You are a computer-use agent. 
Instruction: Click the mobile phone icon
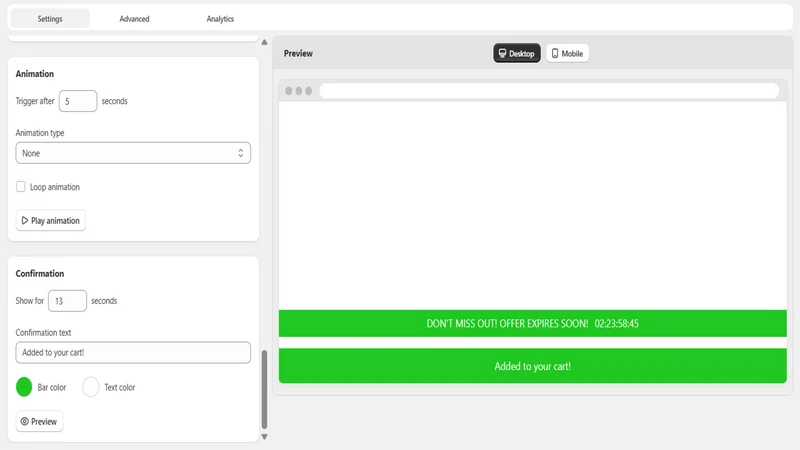[555, 53]
